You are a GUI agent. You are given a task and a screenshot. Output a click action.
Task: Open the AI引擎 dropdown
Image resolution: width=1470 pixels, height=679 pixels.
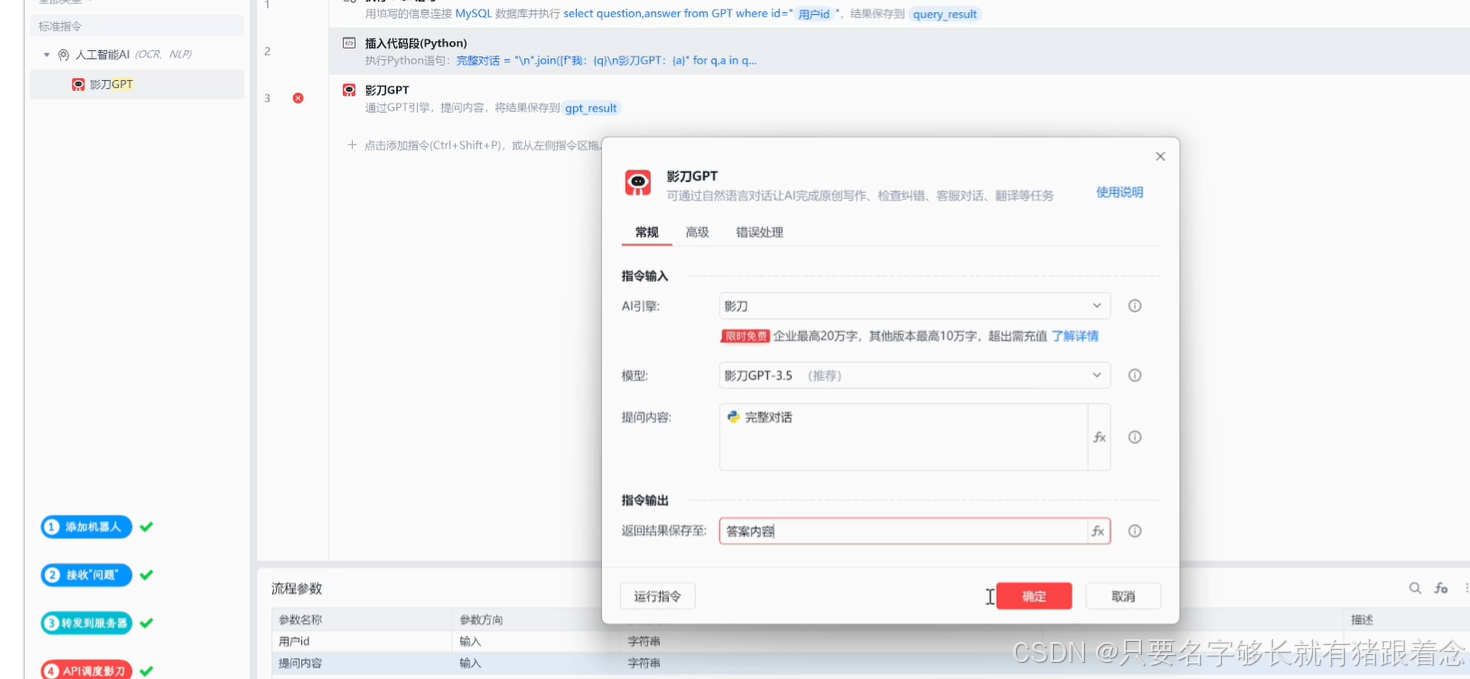(914, 306)
